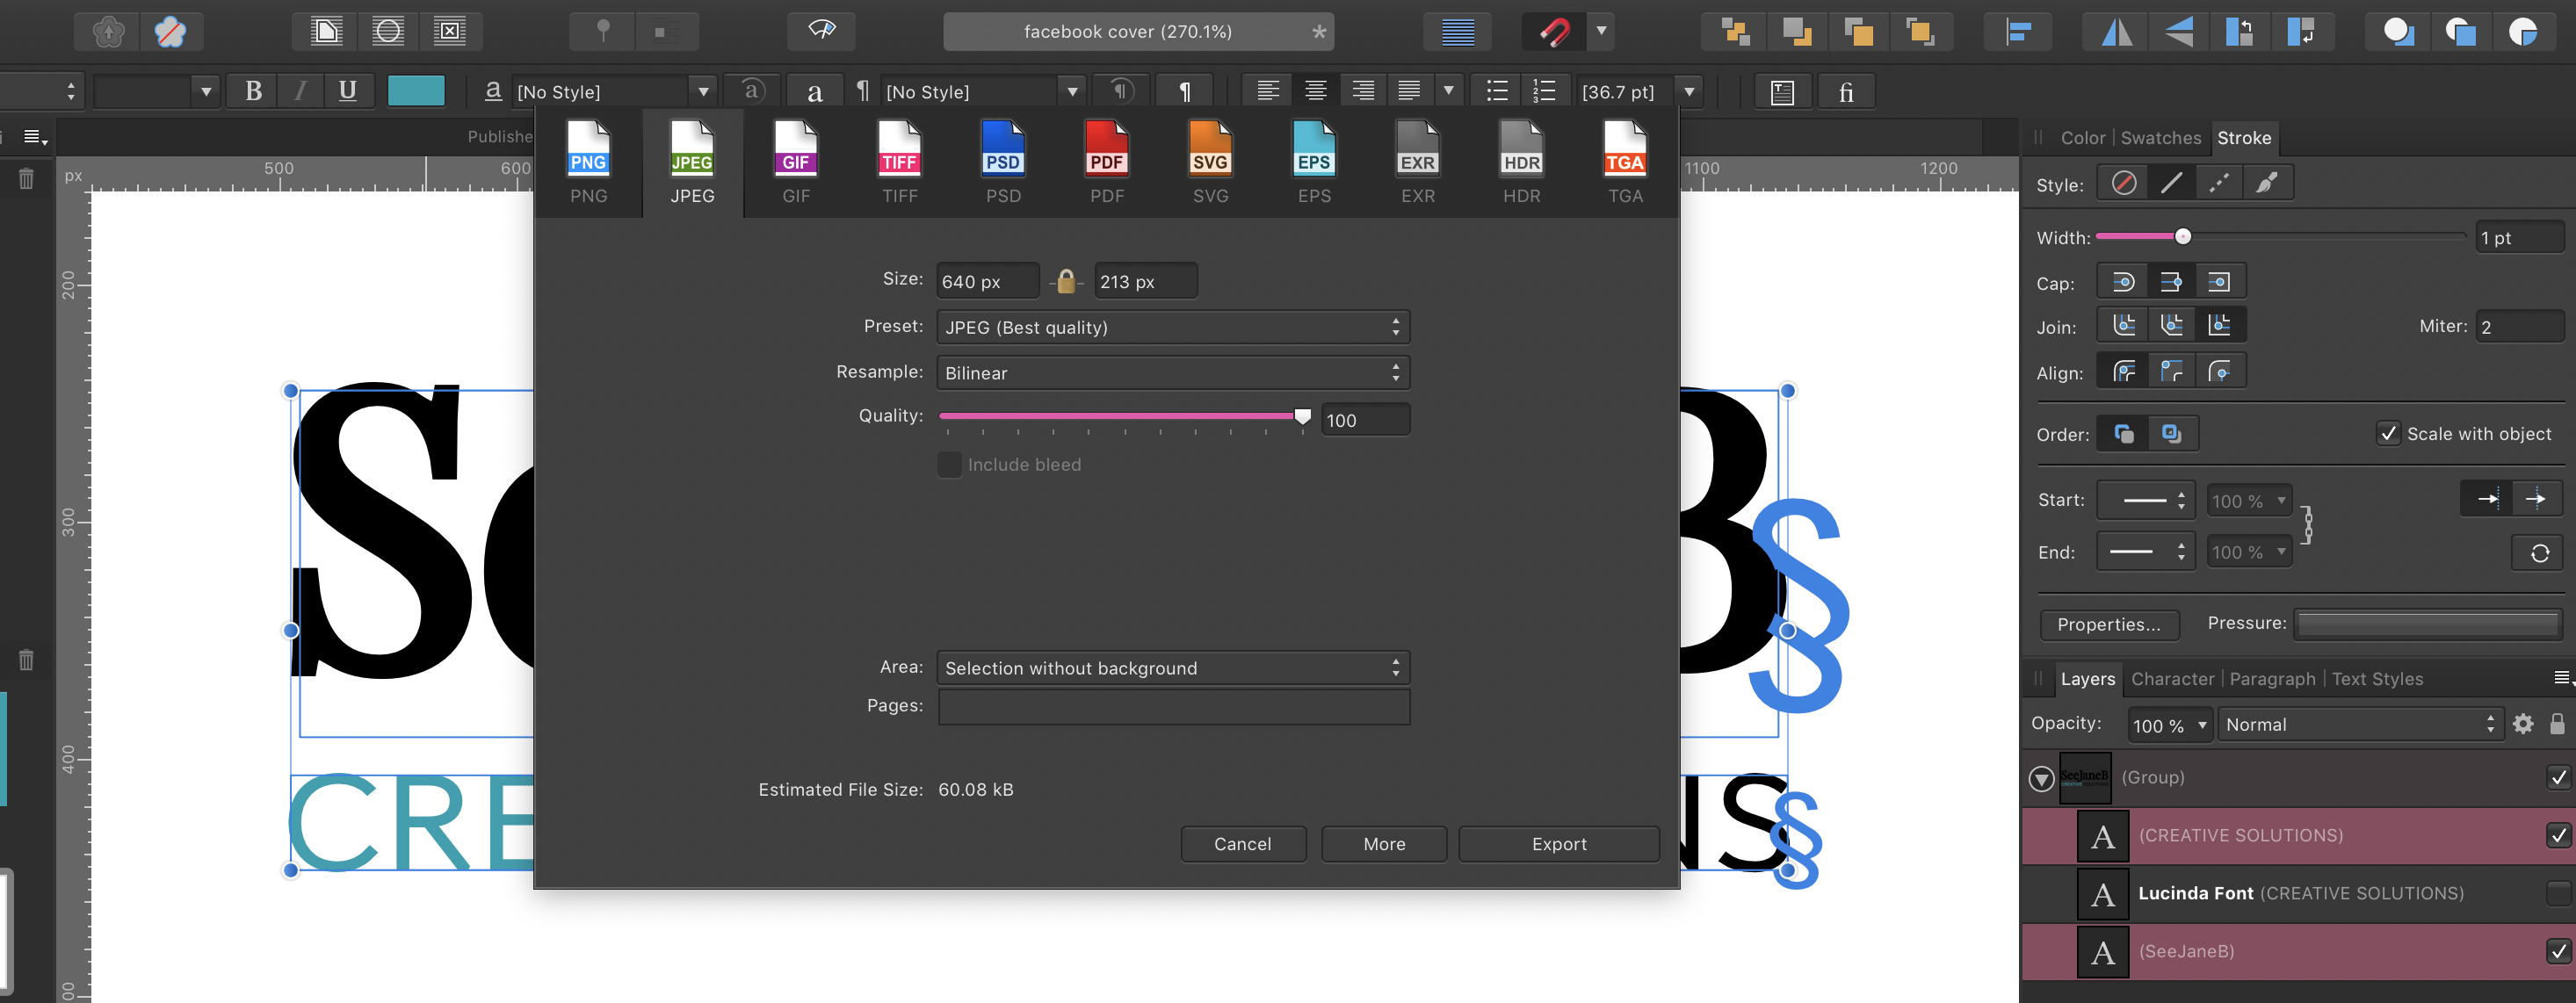The image size is (2576, 1003).
Task: Select the no stroke style icon
Action: (x=2123, y=183)
